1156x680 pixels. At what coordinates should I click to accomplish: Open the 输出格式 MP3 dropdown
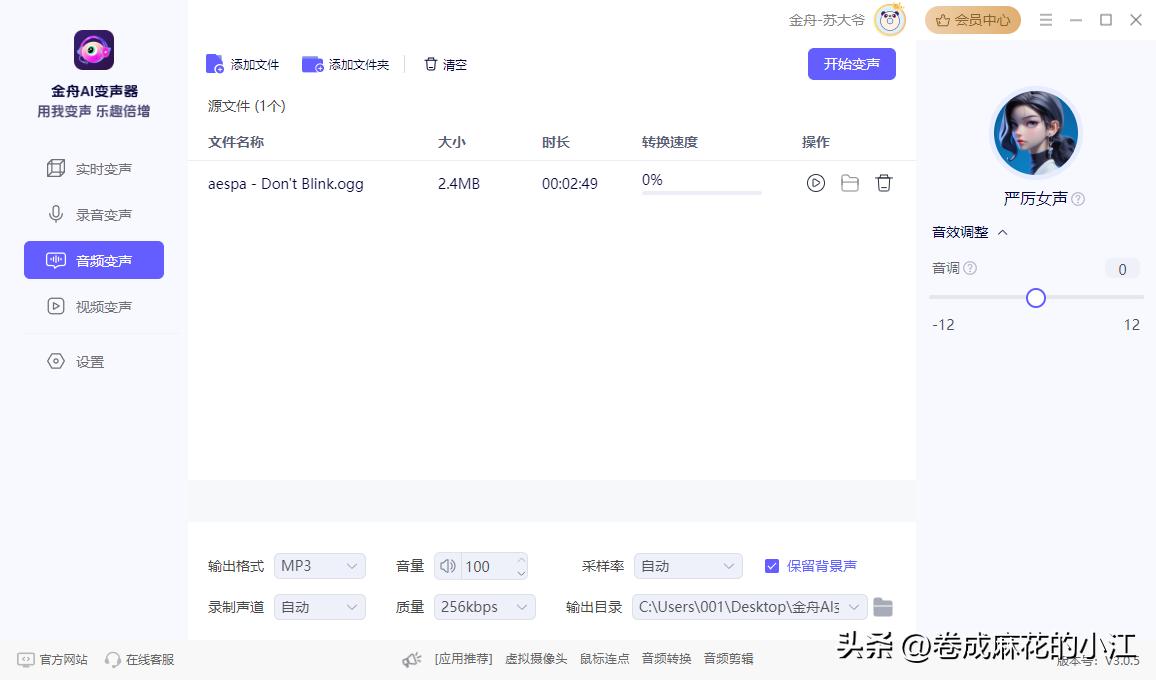point(320,566)
